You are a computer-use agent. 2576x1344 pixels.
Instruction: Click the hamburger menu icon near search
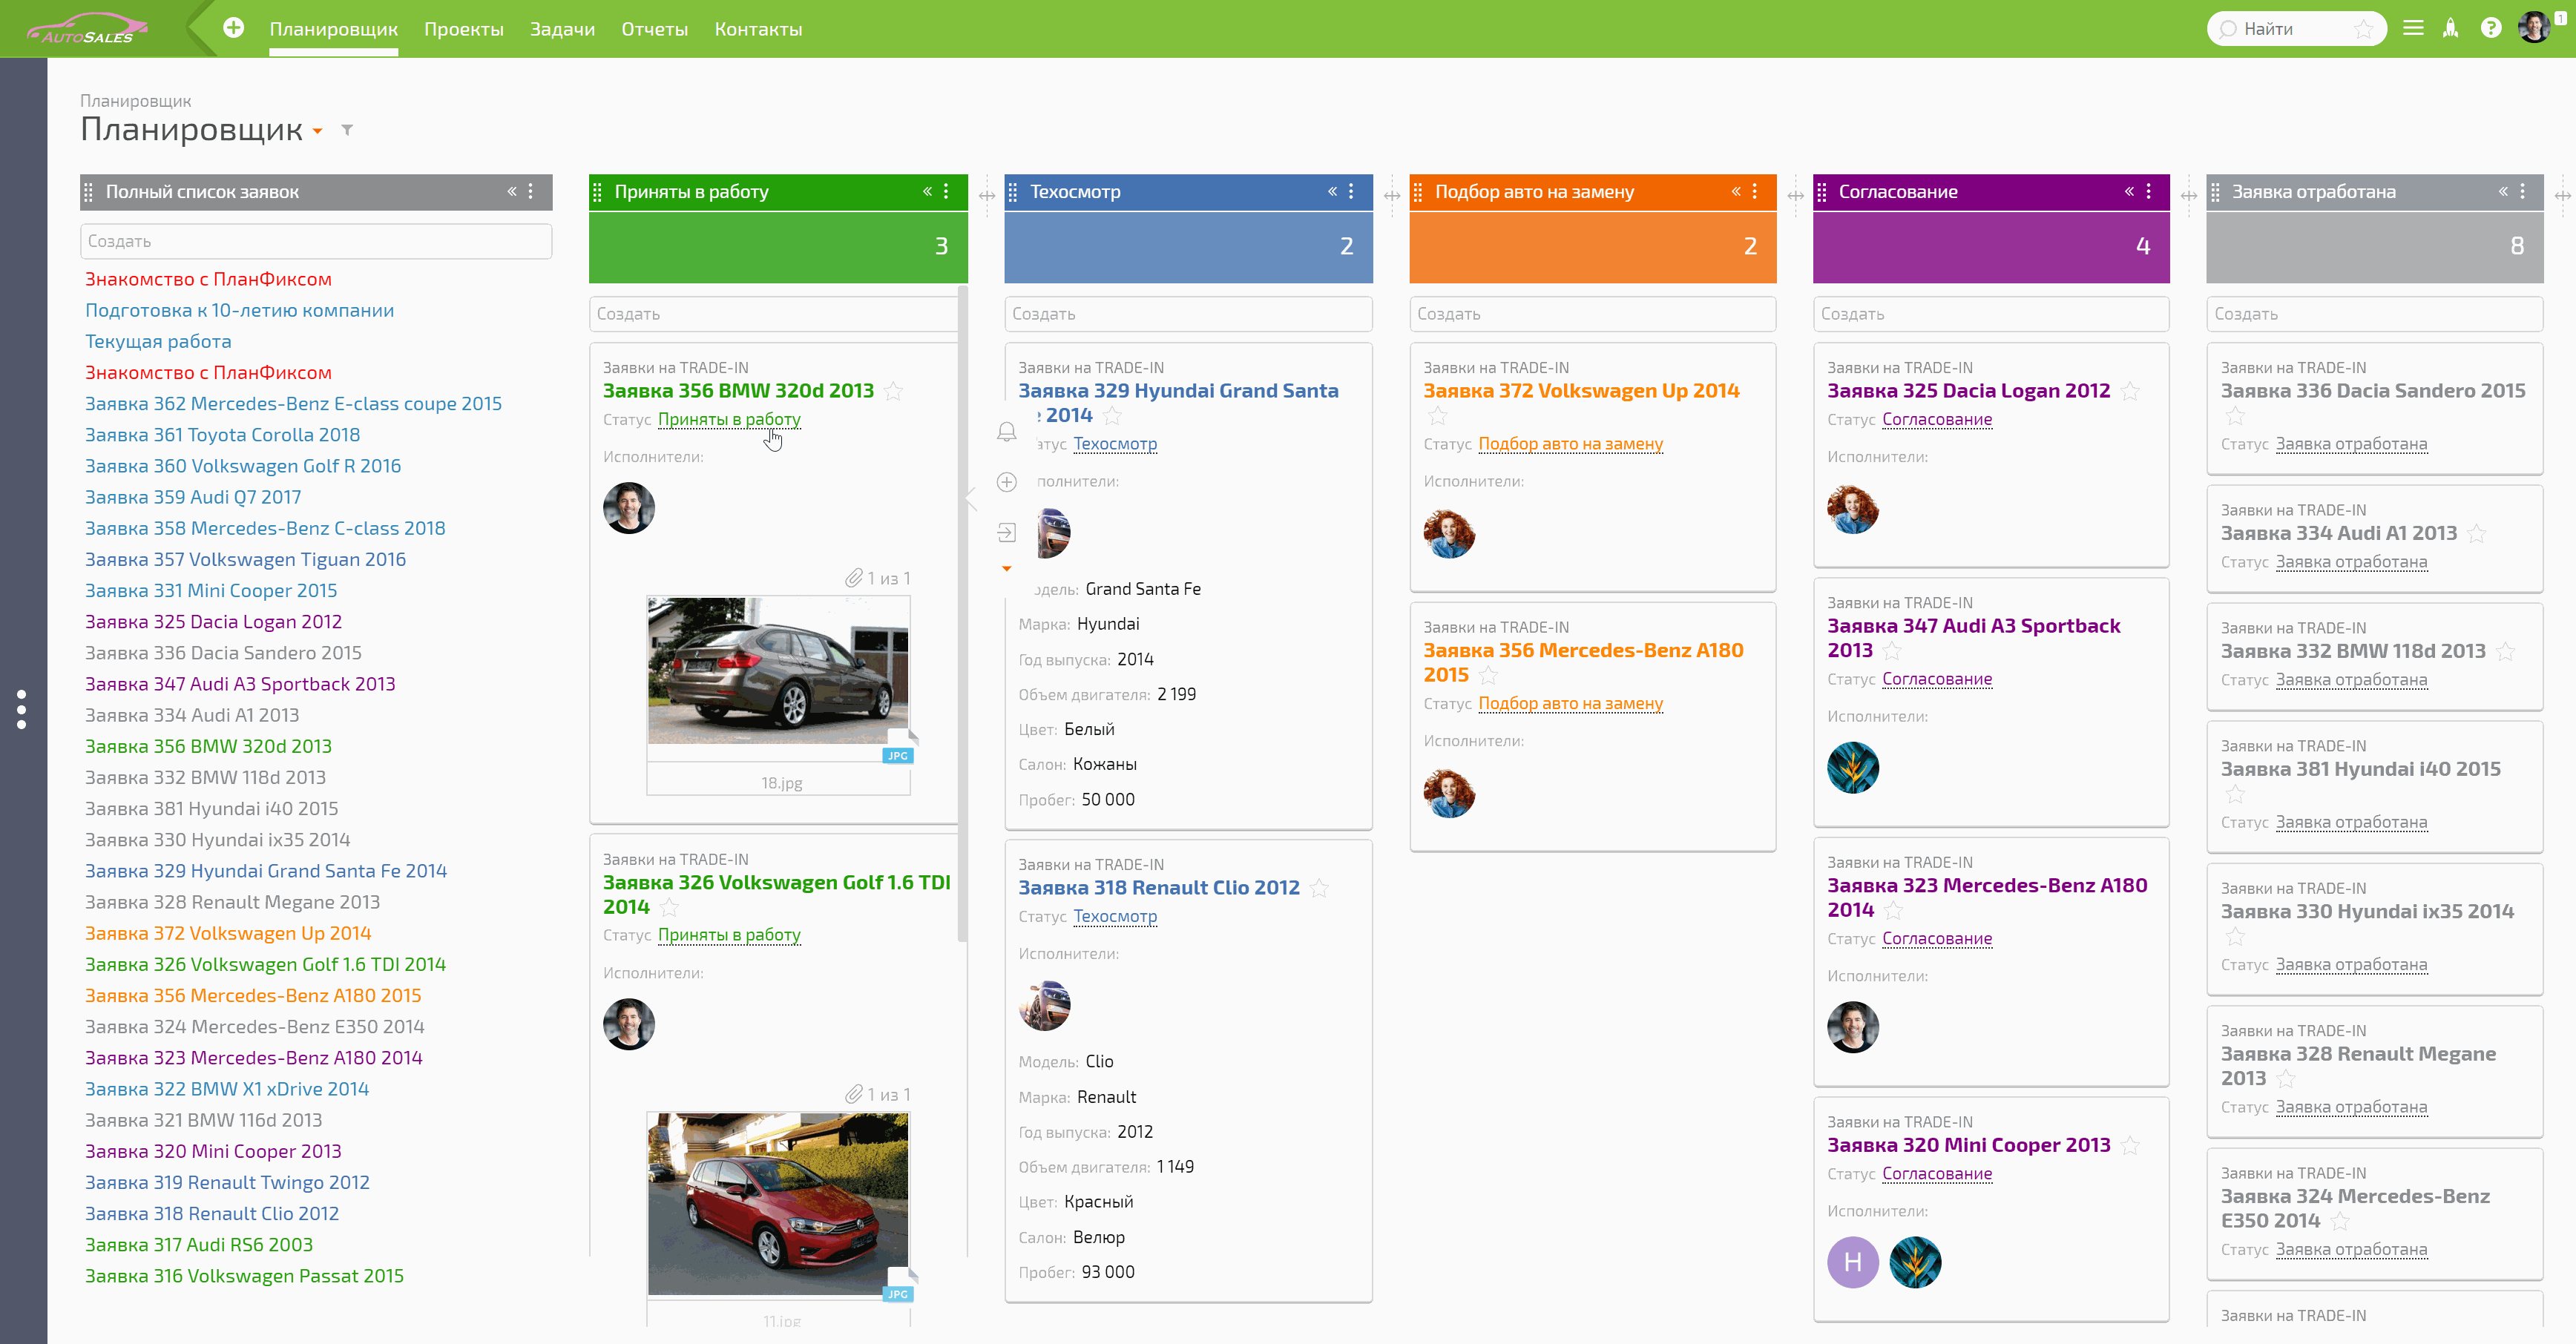coord(2413,28)
